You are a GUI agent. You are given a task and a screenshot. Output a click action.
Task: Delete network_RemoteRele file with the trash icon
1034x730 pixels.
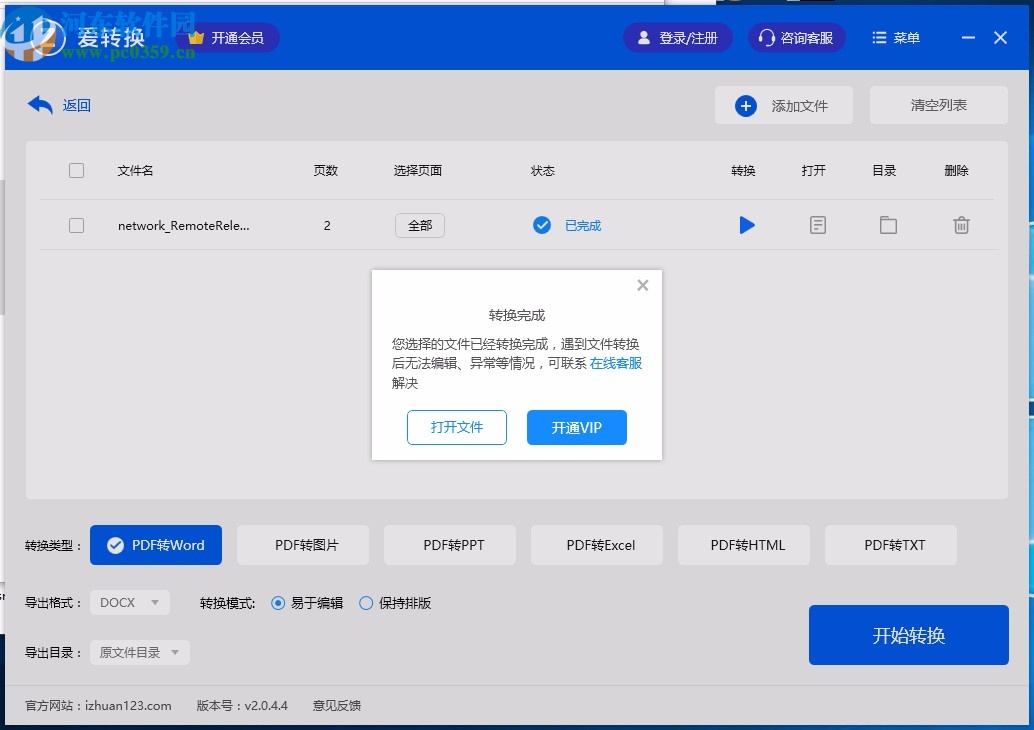[961, 225]
